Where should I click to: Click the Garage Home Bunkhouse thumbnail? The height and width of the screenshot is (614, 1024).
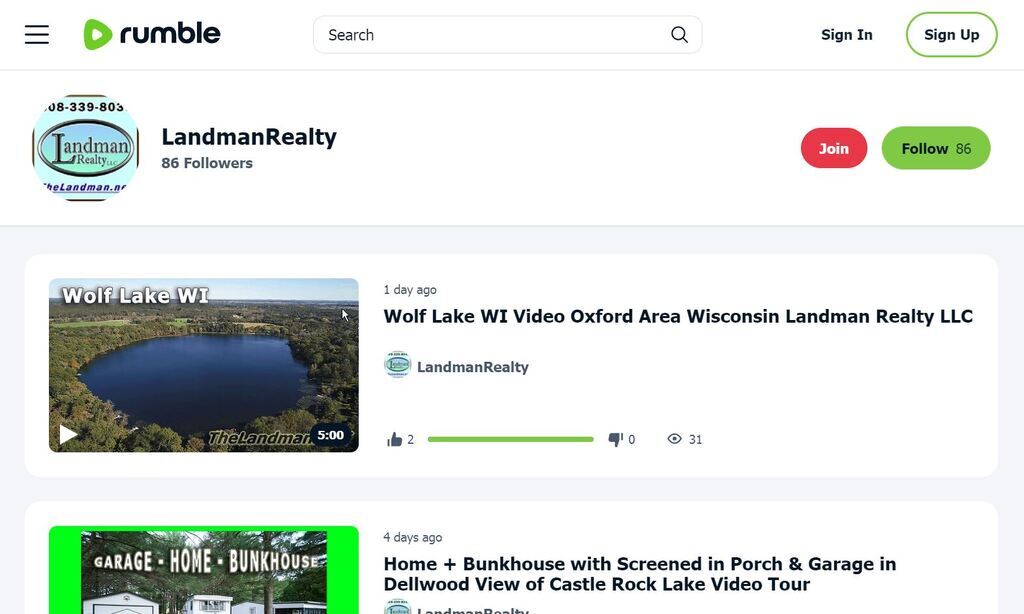pos(203,570)
